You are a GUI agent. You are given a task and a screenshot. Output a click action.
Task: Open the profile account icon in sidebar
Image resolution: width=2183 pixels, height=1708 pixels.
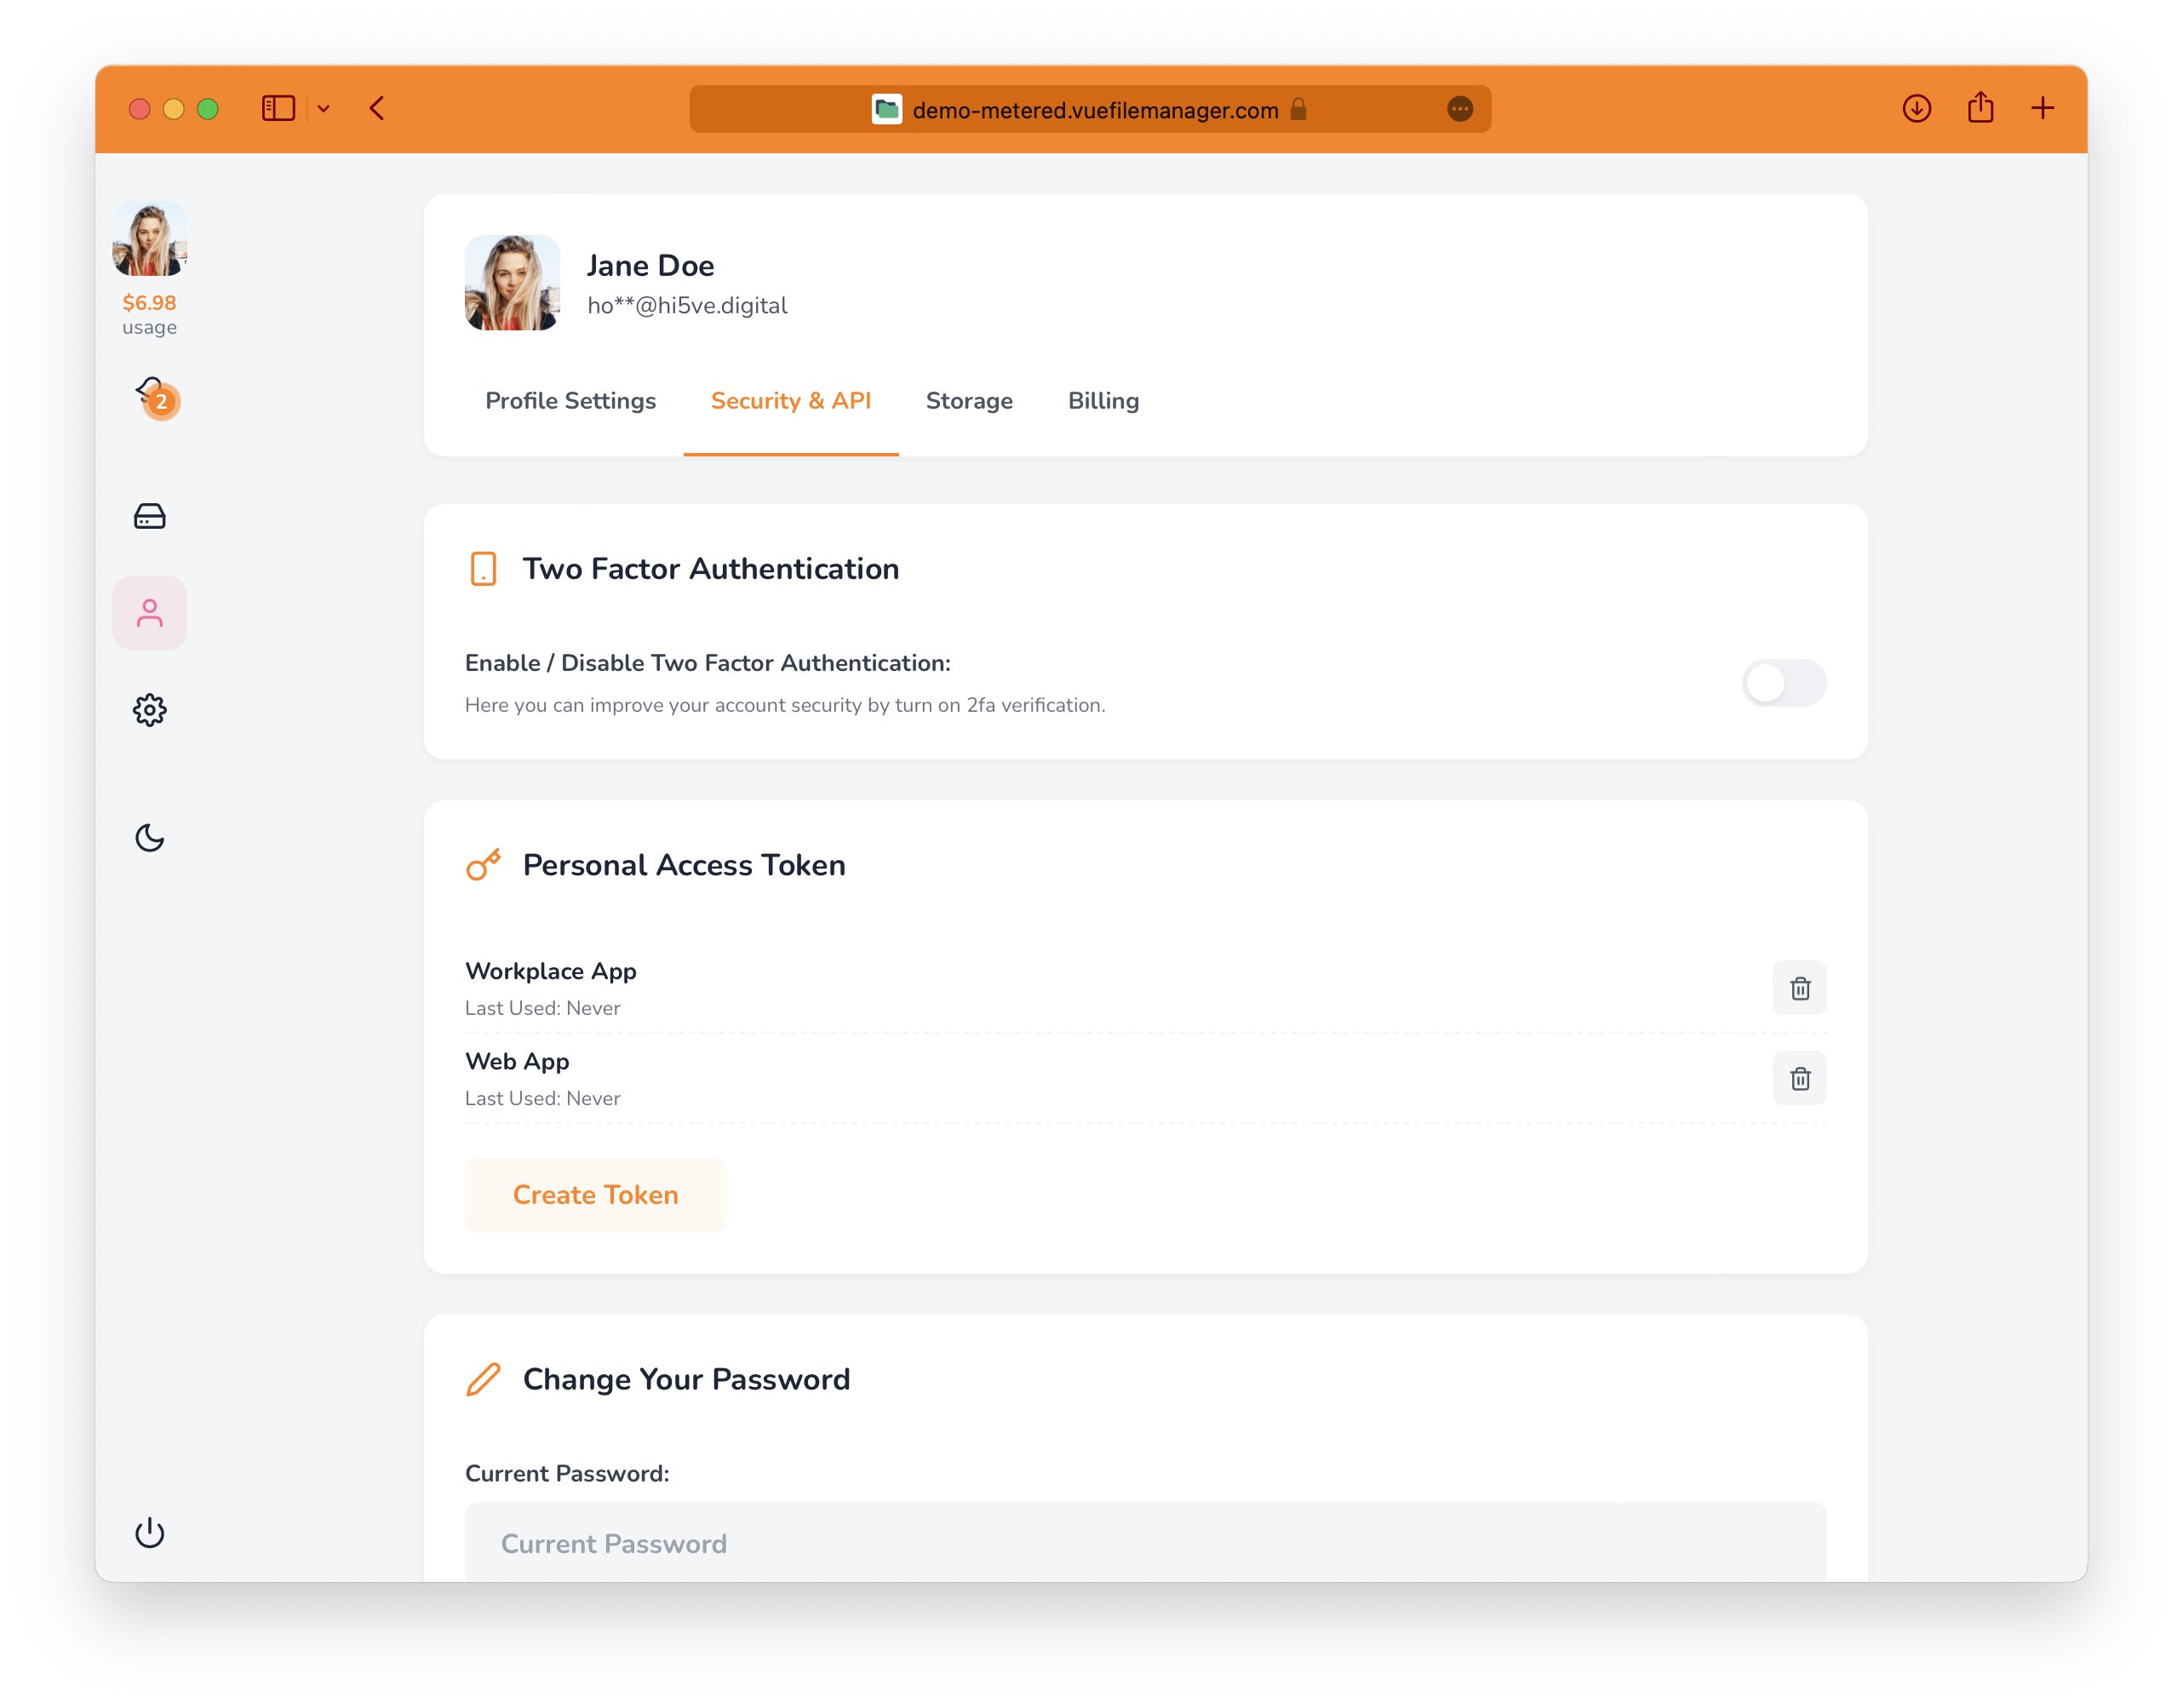[149, 612]
